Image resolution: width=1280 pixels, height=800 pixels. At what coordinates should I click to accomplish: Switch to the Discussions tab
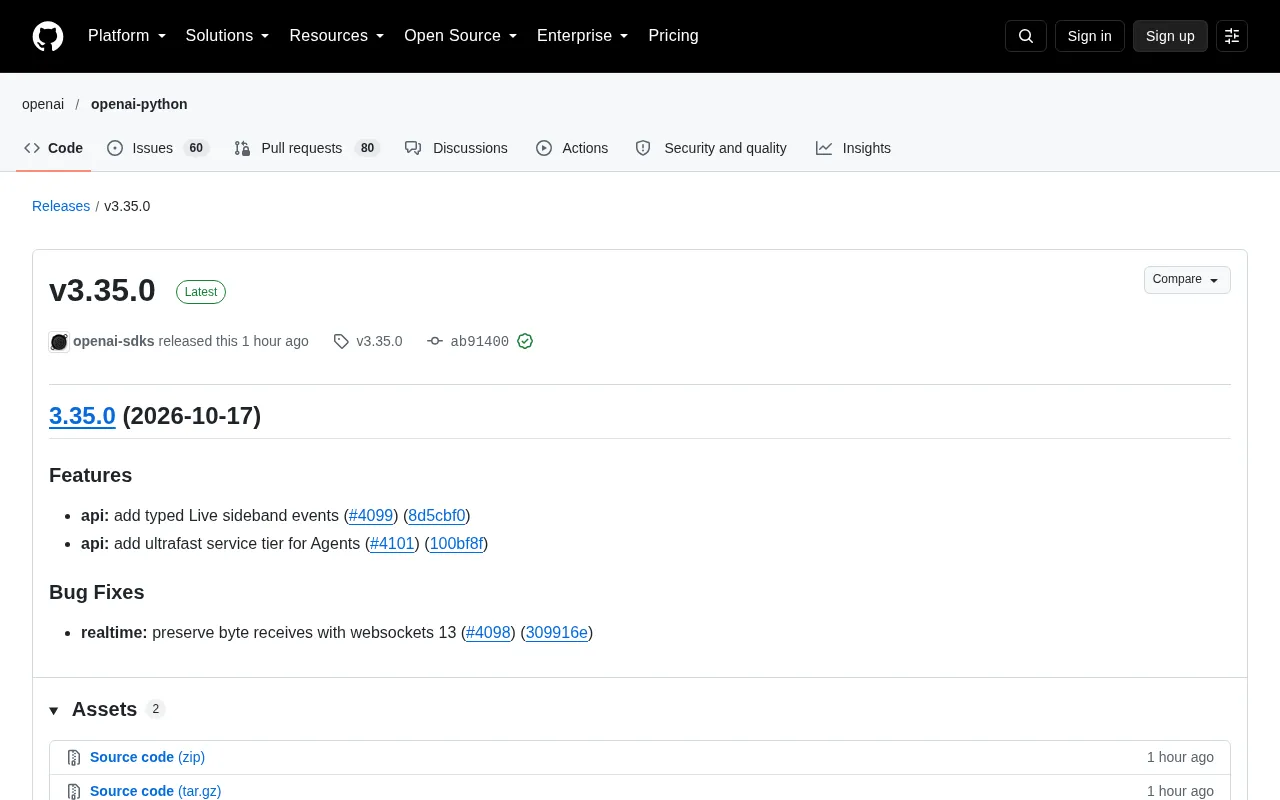click(456, 148)
